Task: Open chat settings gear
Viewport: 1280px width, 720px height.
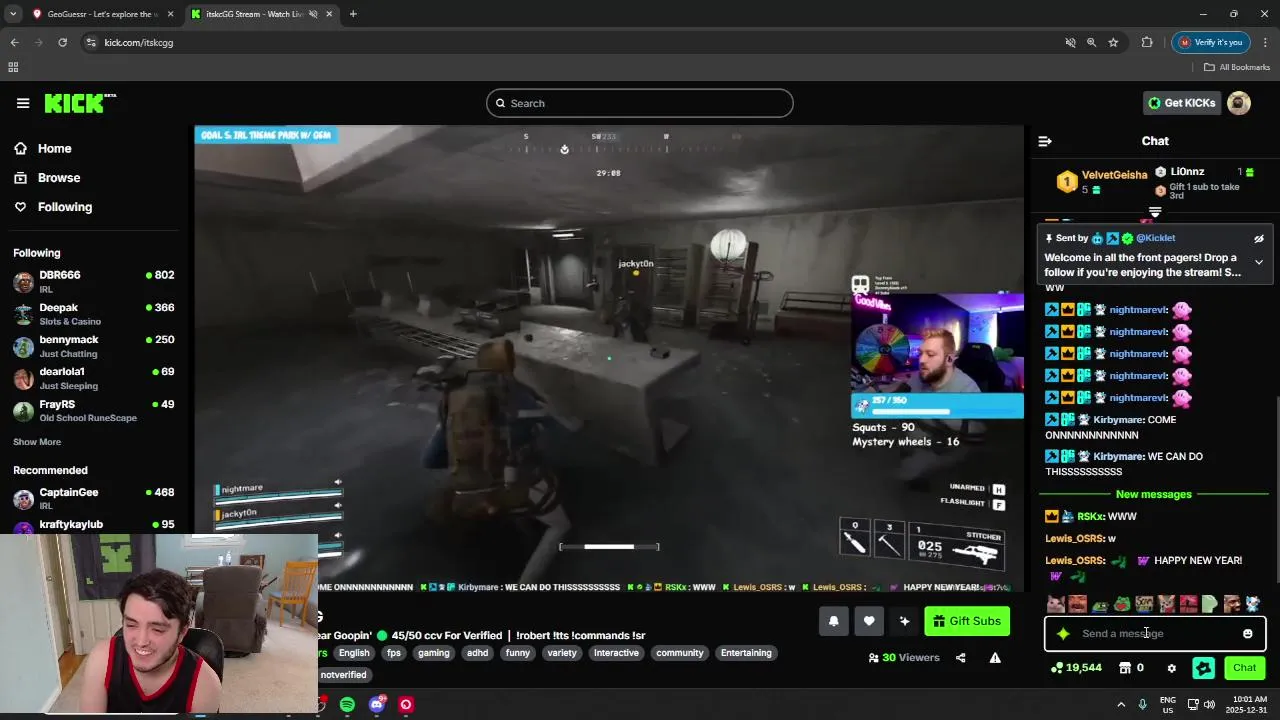Action: [x=1172, y=668]
